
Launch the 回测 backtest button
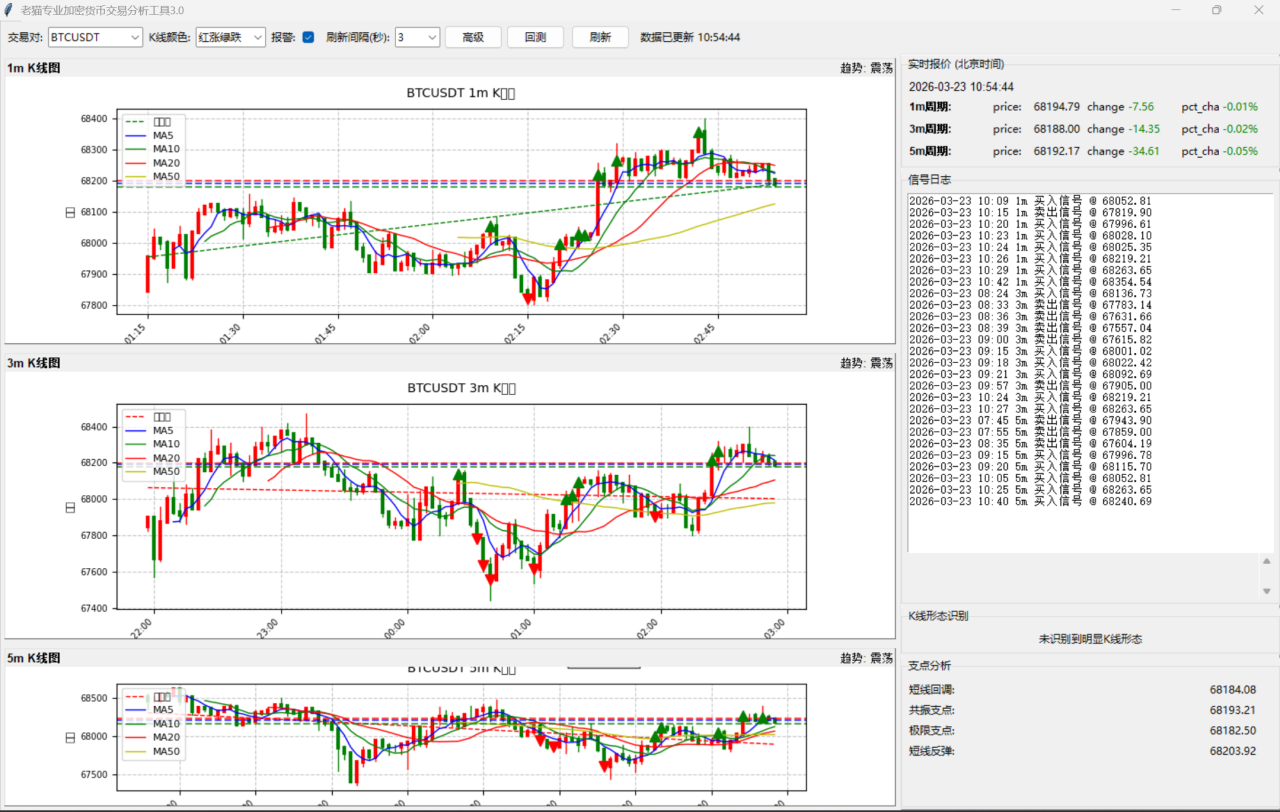536,37
